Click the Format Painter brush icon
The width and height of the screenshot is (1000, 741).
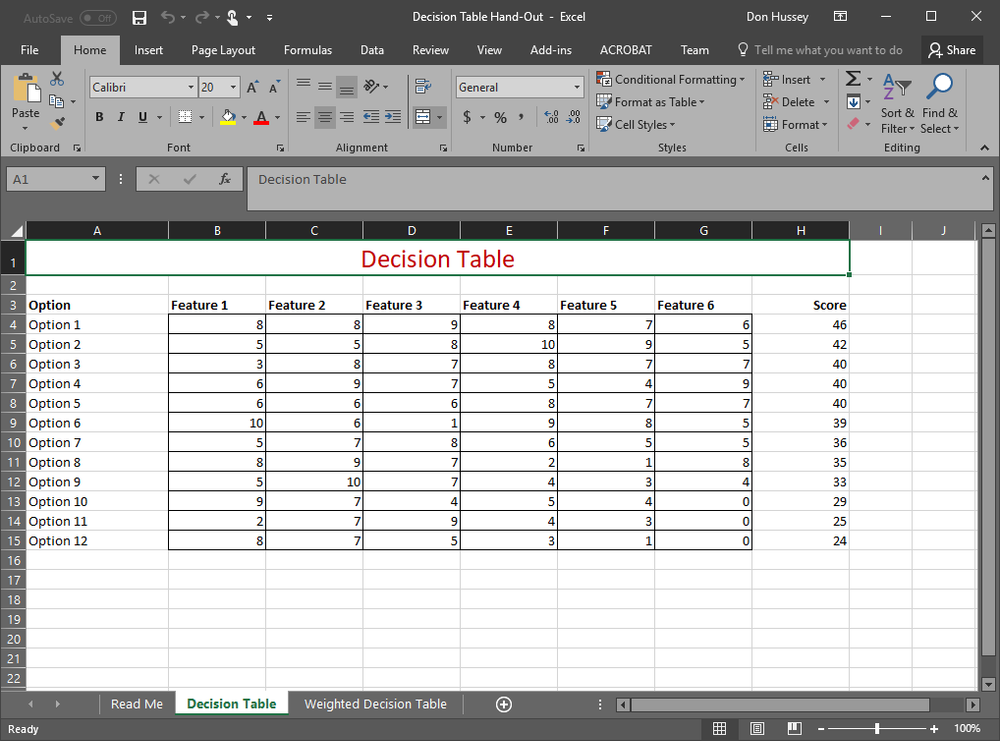[x=58, y=123]
